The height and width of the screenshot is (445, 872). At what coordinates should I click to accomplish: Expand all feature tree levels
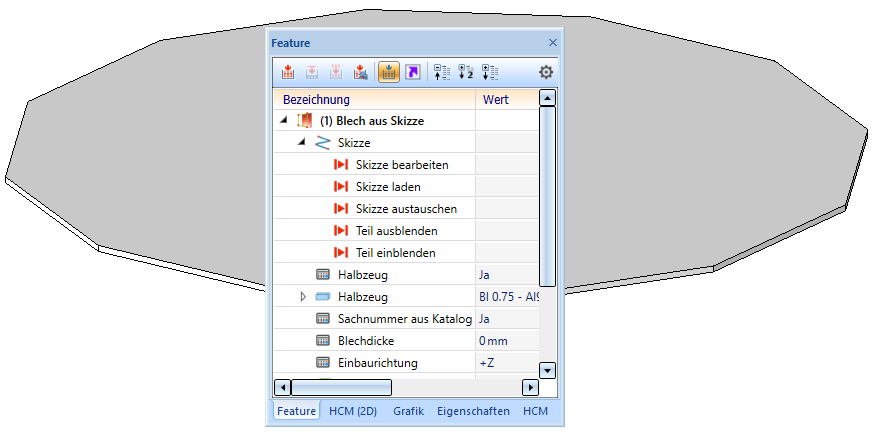(490, 72)
